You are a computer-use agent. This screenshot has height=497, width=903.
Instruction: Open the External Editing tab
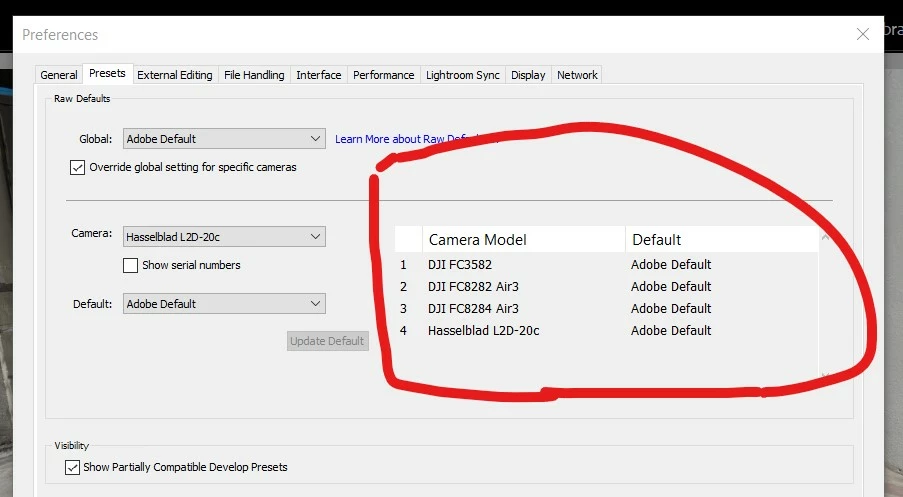(x=174, y=75)
